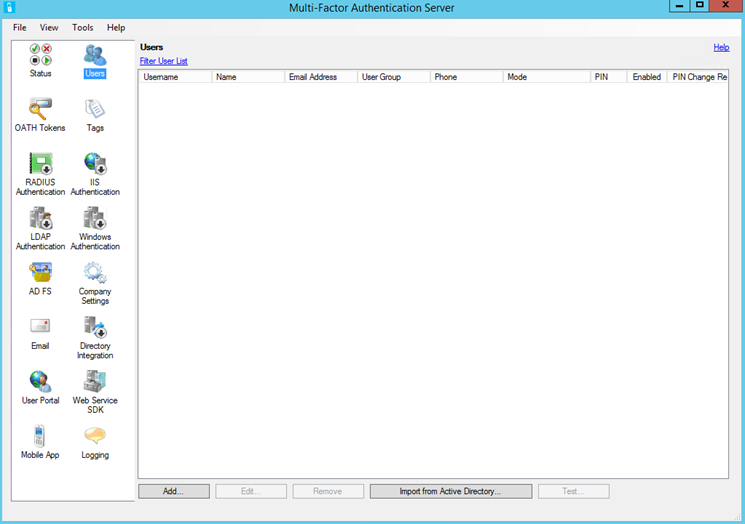
Task: Open Web Service SDK section
Action: tap(95, 392)
